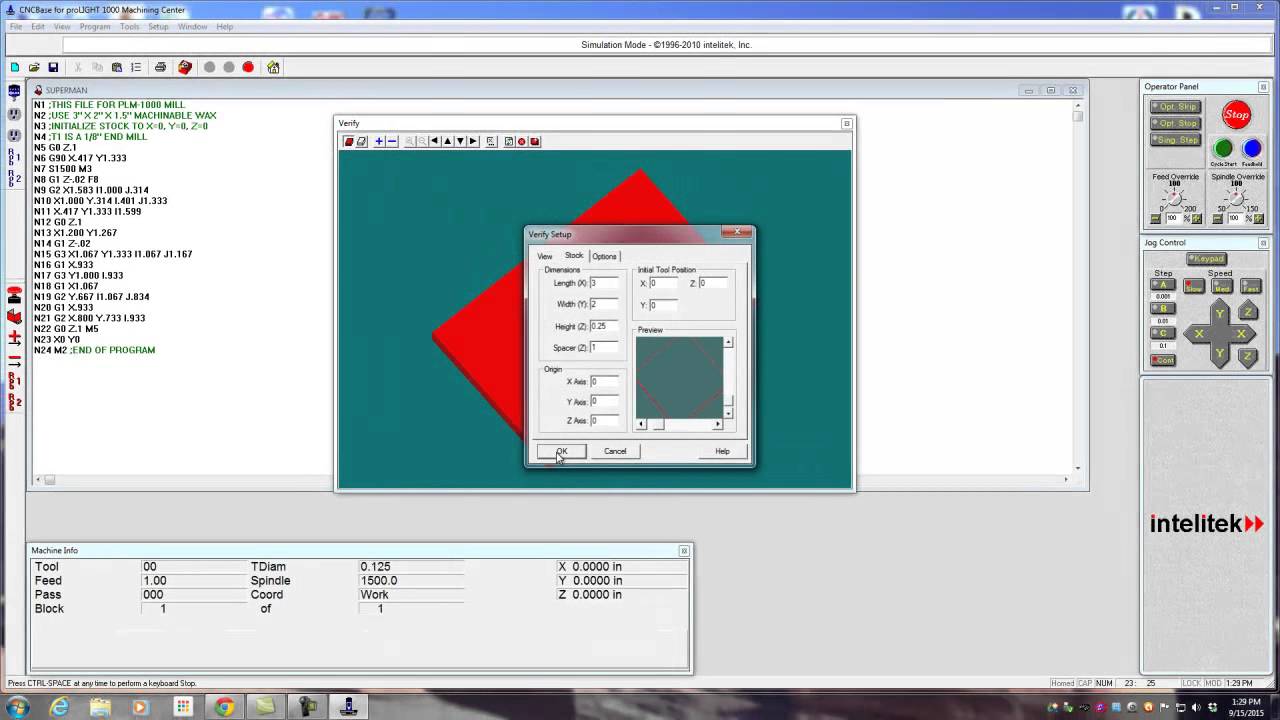Select Slow jog speed
The height and width of the screenshot is (720, 1280).
pyautogui.click(x=1194, y=287)
